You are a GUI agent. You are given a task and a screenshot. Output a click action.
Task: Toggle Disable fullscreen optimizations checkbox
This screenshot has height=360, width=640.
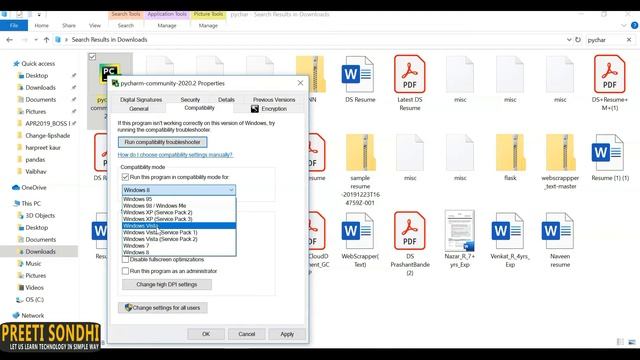click(x=125, y=260)
